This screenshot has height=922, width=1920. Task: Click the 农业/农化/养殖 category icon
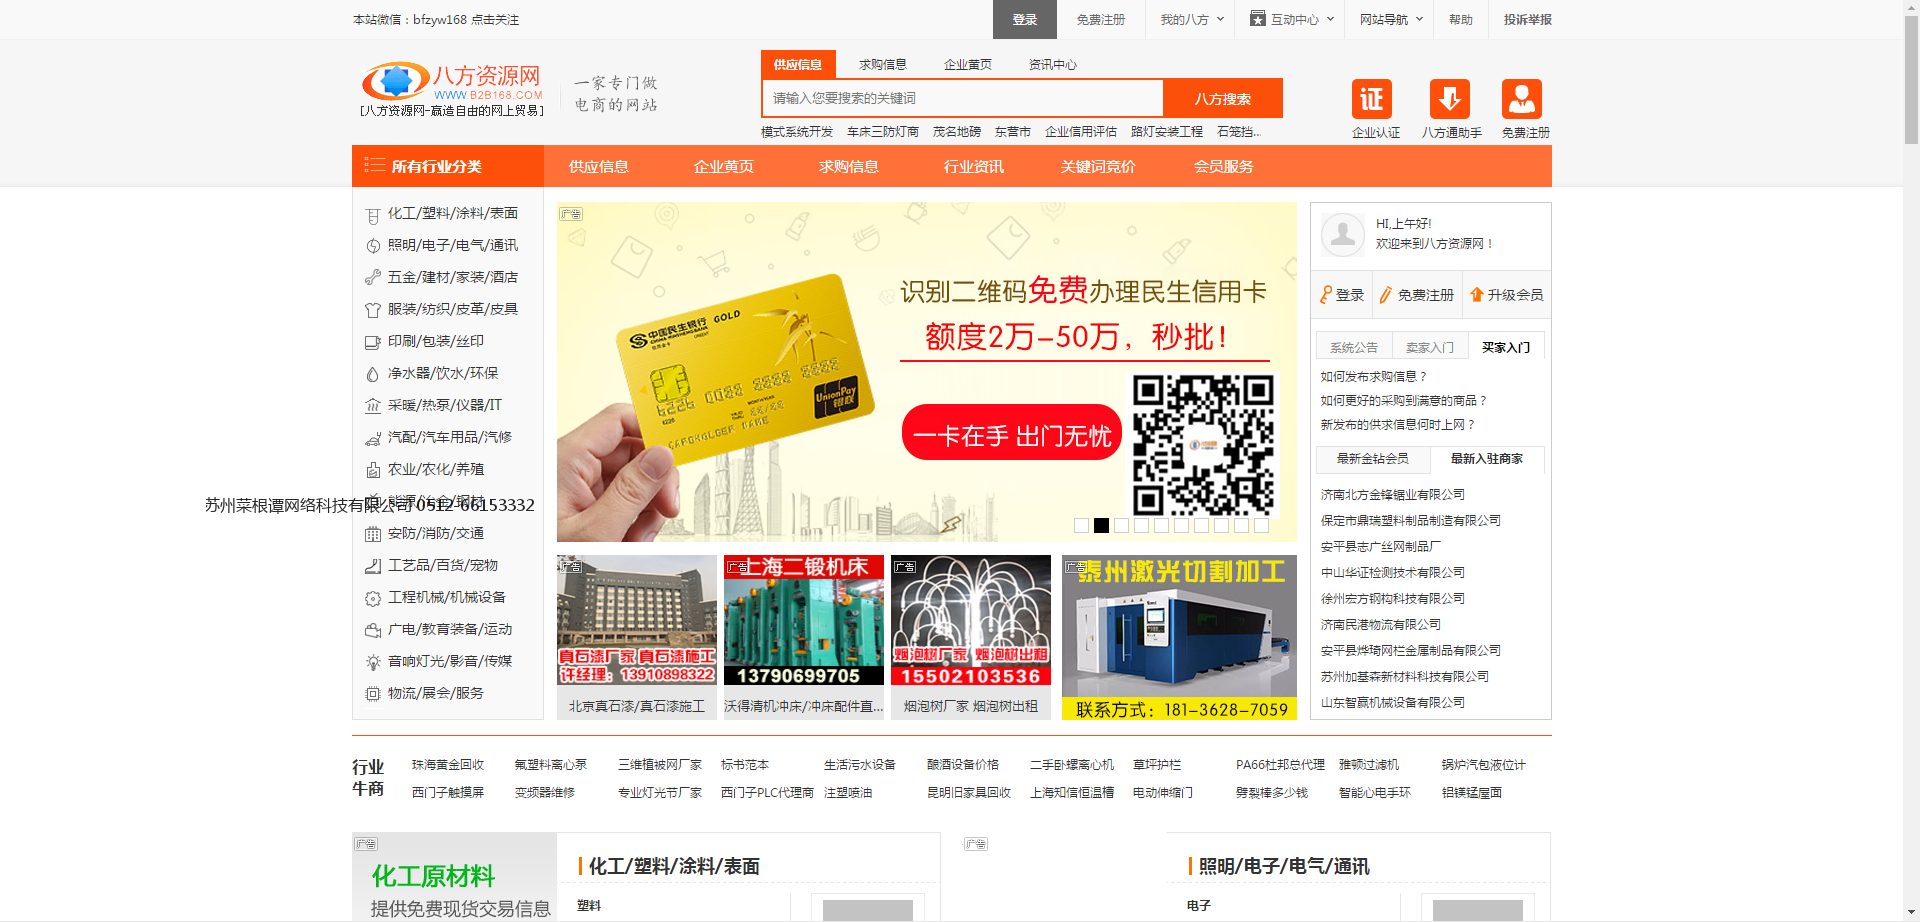tap(373, 470)
